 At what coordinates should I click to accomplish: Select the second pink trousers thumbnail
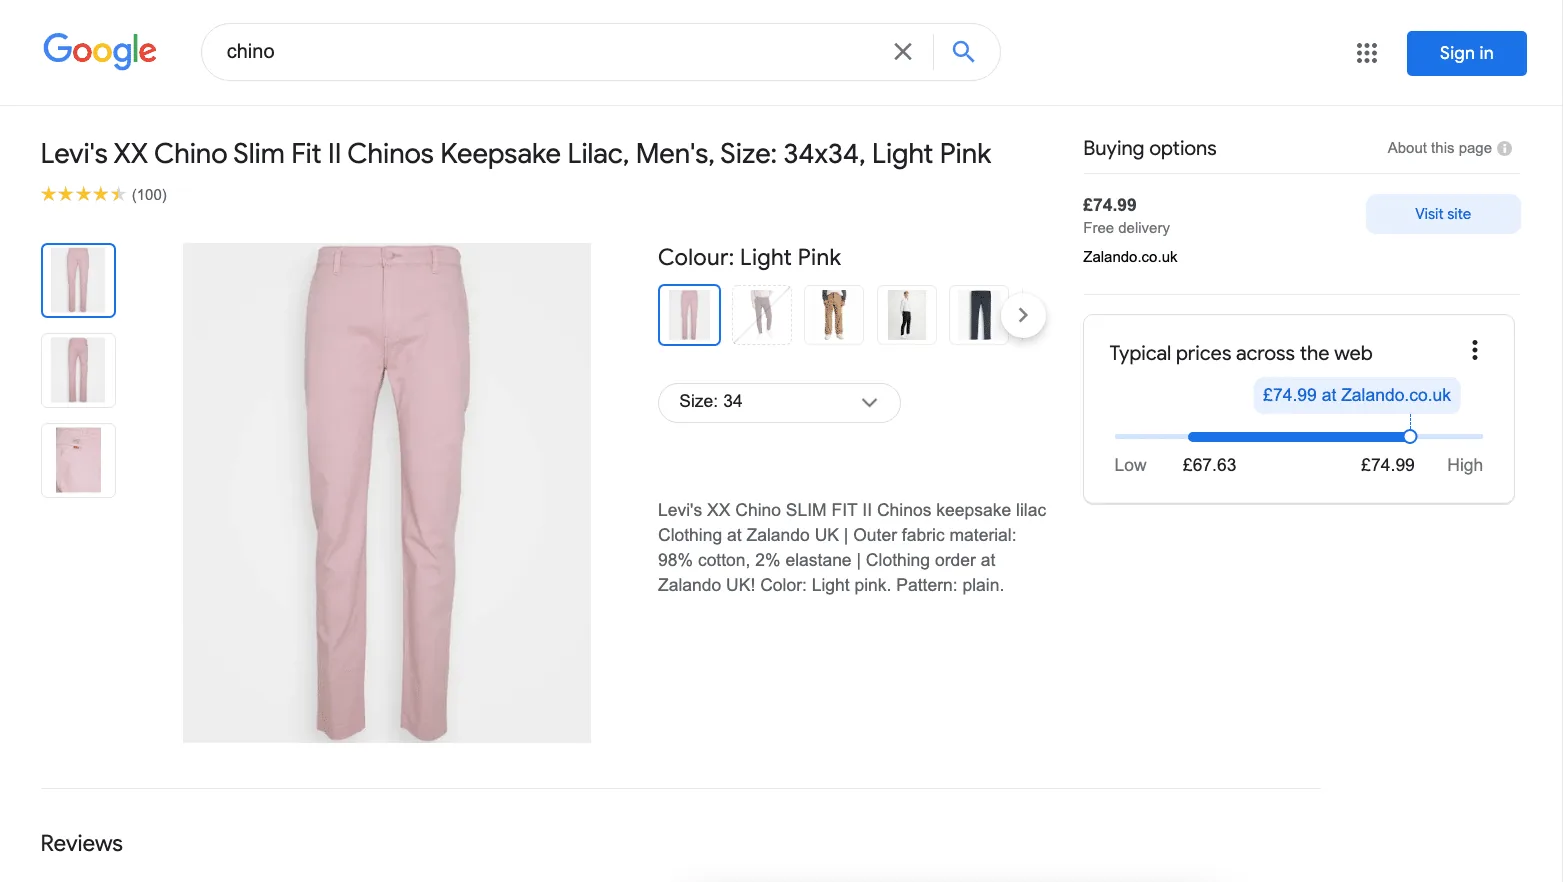pos(78,370)
